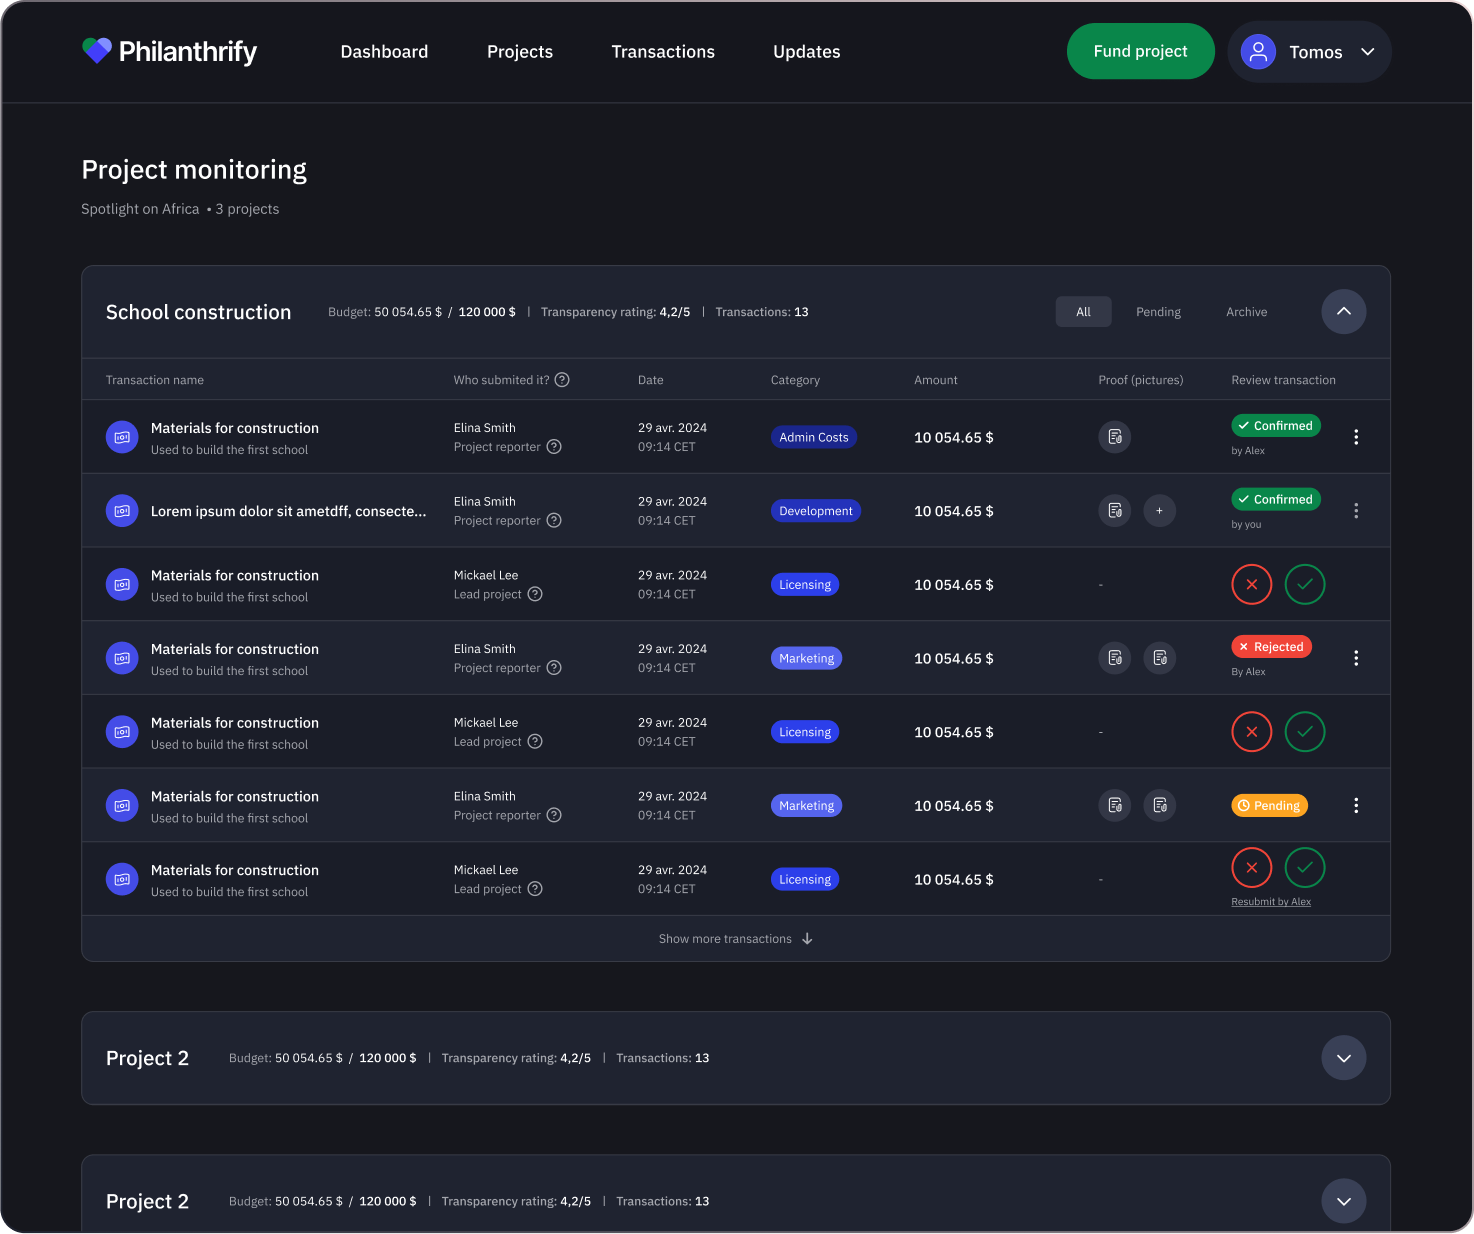Approve the transaction with Resubmit by Alex
The height and width of the screenshot is (1234, 1474).
[x=1304, y=868]
